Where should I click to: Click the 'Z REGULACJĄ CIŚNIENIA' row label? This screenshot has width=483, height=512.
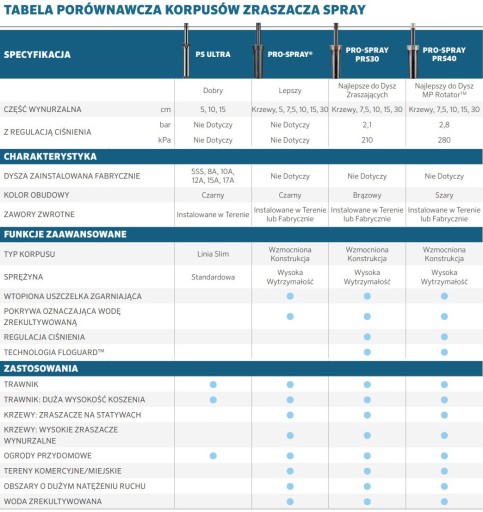47,132
